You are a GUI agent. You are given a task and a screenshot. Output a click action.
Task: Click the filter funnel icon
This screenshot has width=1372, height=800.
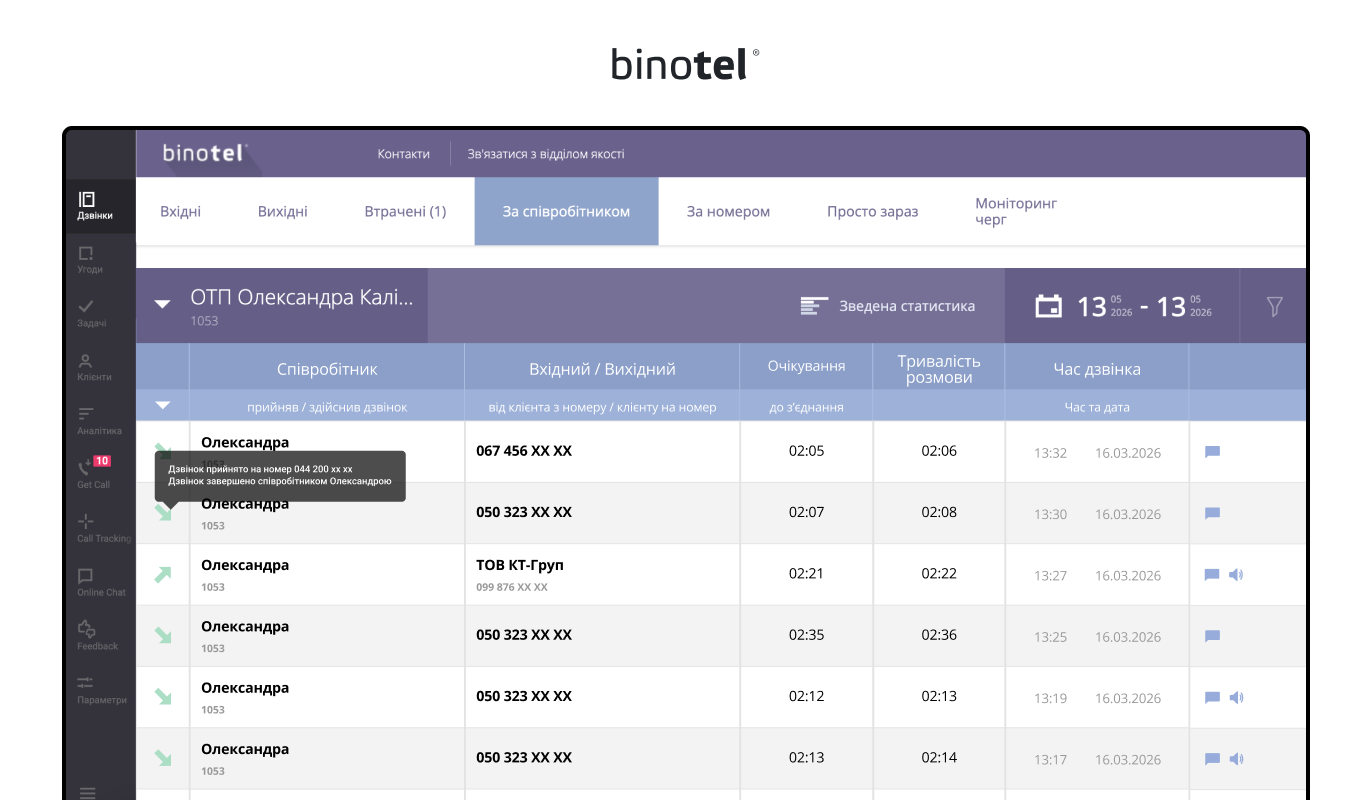coord(1274,306)
